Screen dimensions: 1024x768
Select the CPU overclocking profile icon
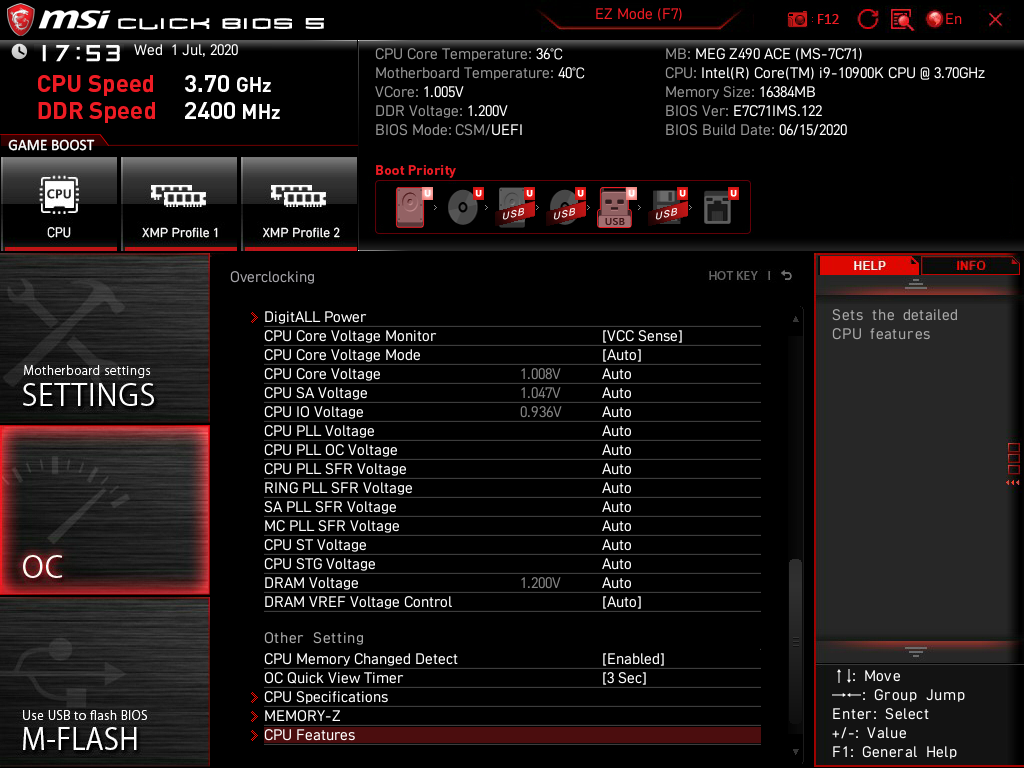[x=59, y=204]
